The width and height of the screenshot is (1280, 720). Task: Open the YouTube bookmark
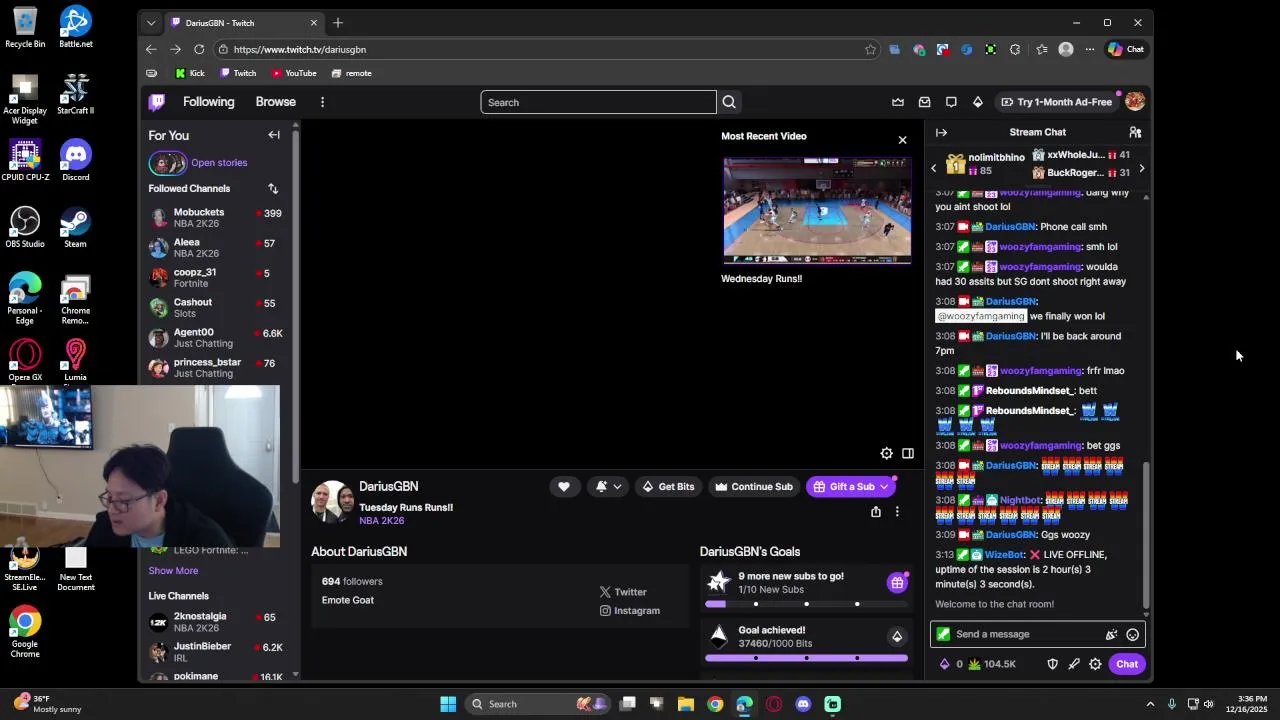(x=294, y=73)
